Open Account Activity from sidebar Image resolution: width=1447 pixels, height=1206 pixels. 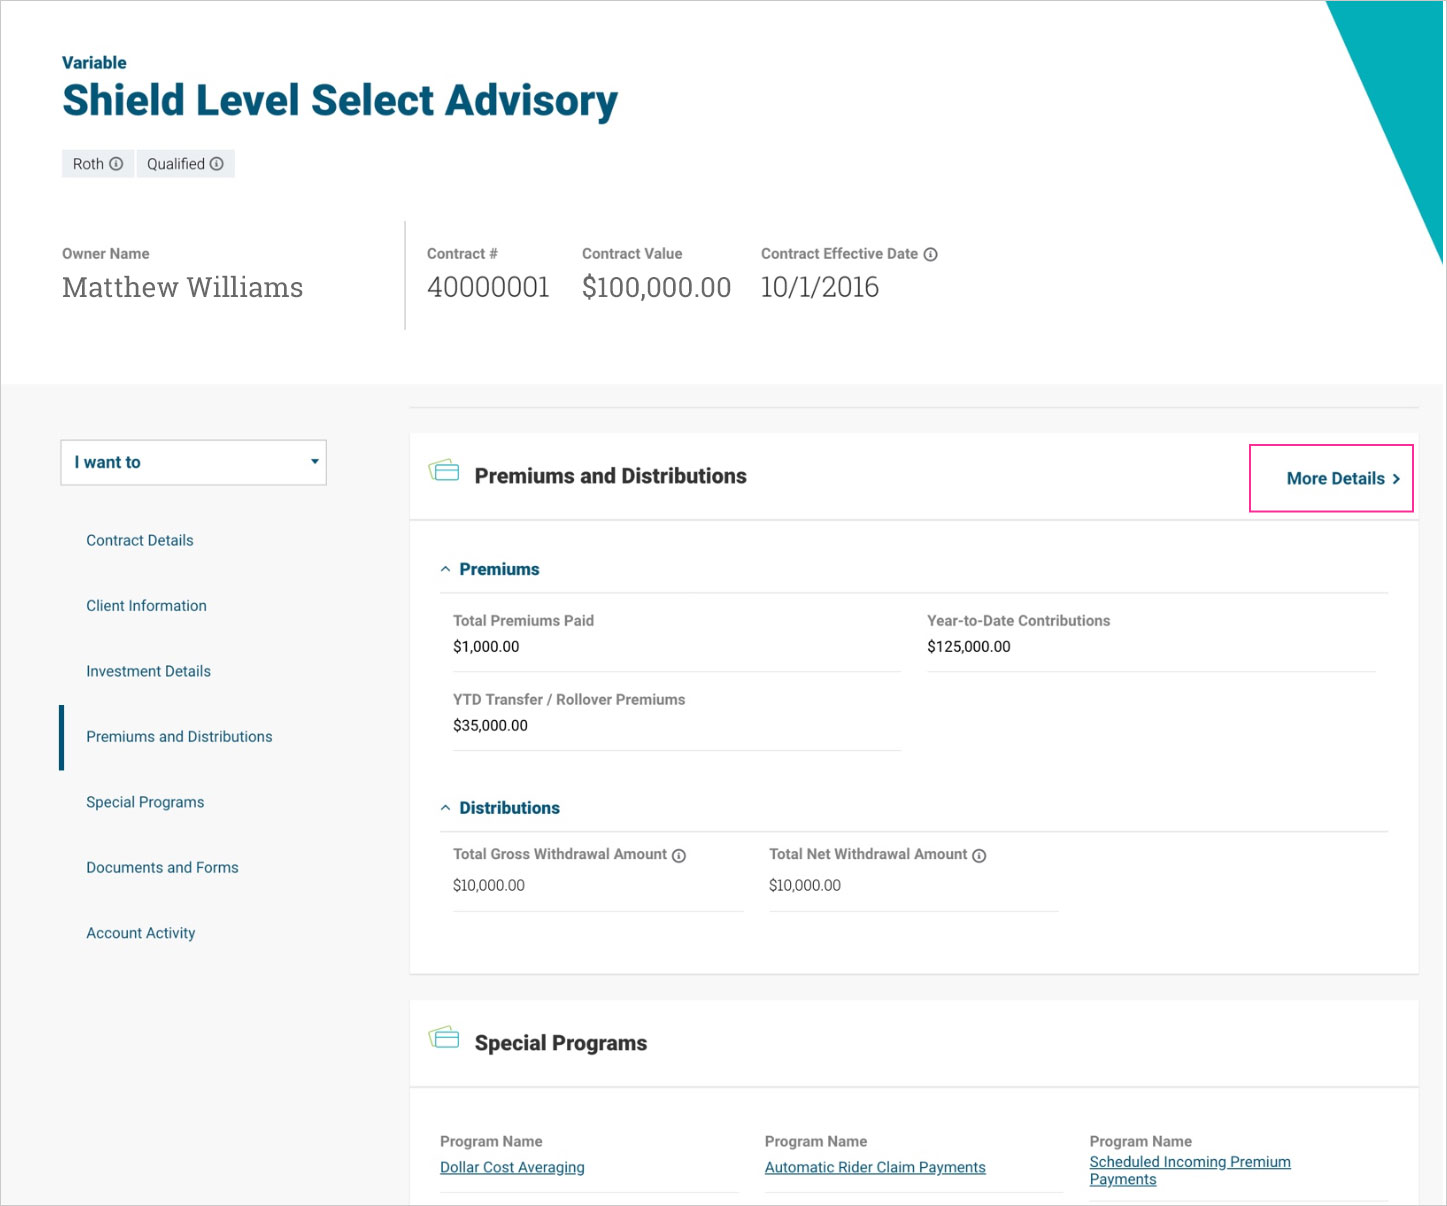point(141,933)
